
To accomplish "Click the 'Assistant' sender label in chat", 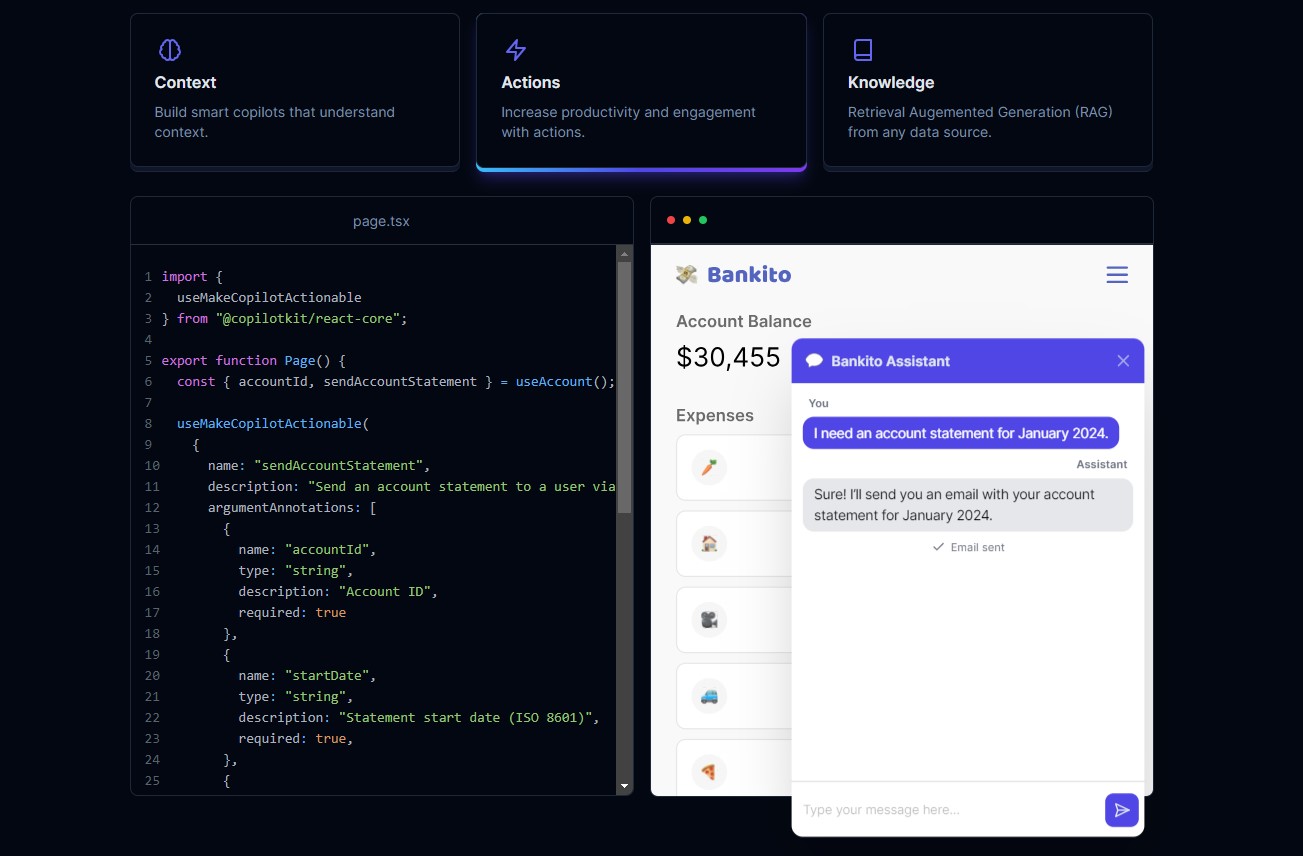I will click(1102, 464).
